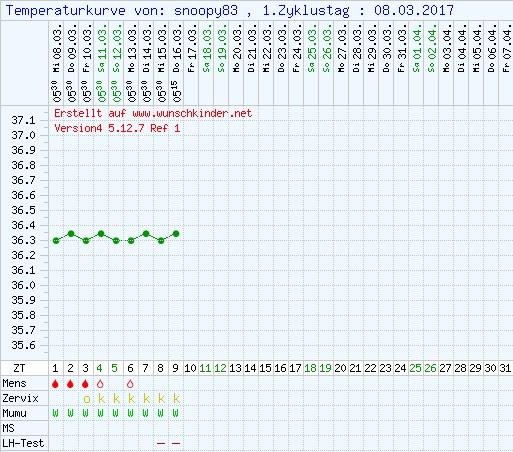
Task: Click the temperature point for cycle day 7
Action: 146,234
